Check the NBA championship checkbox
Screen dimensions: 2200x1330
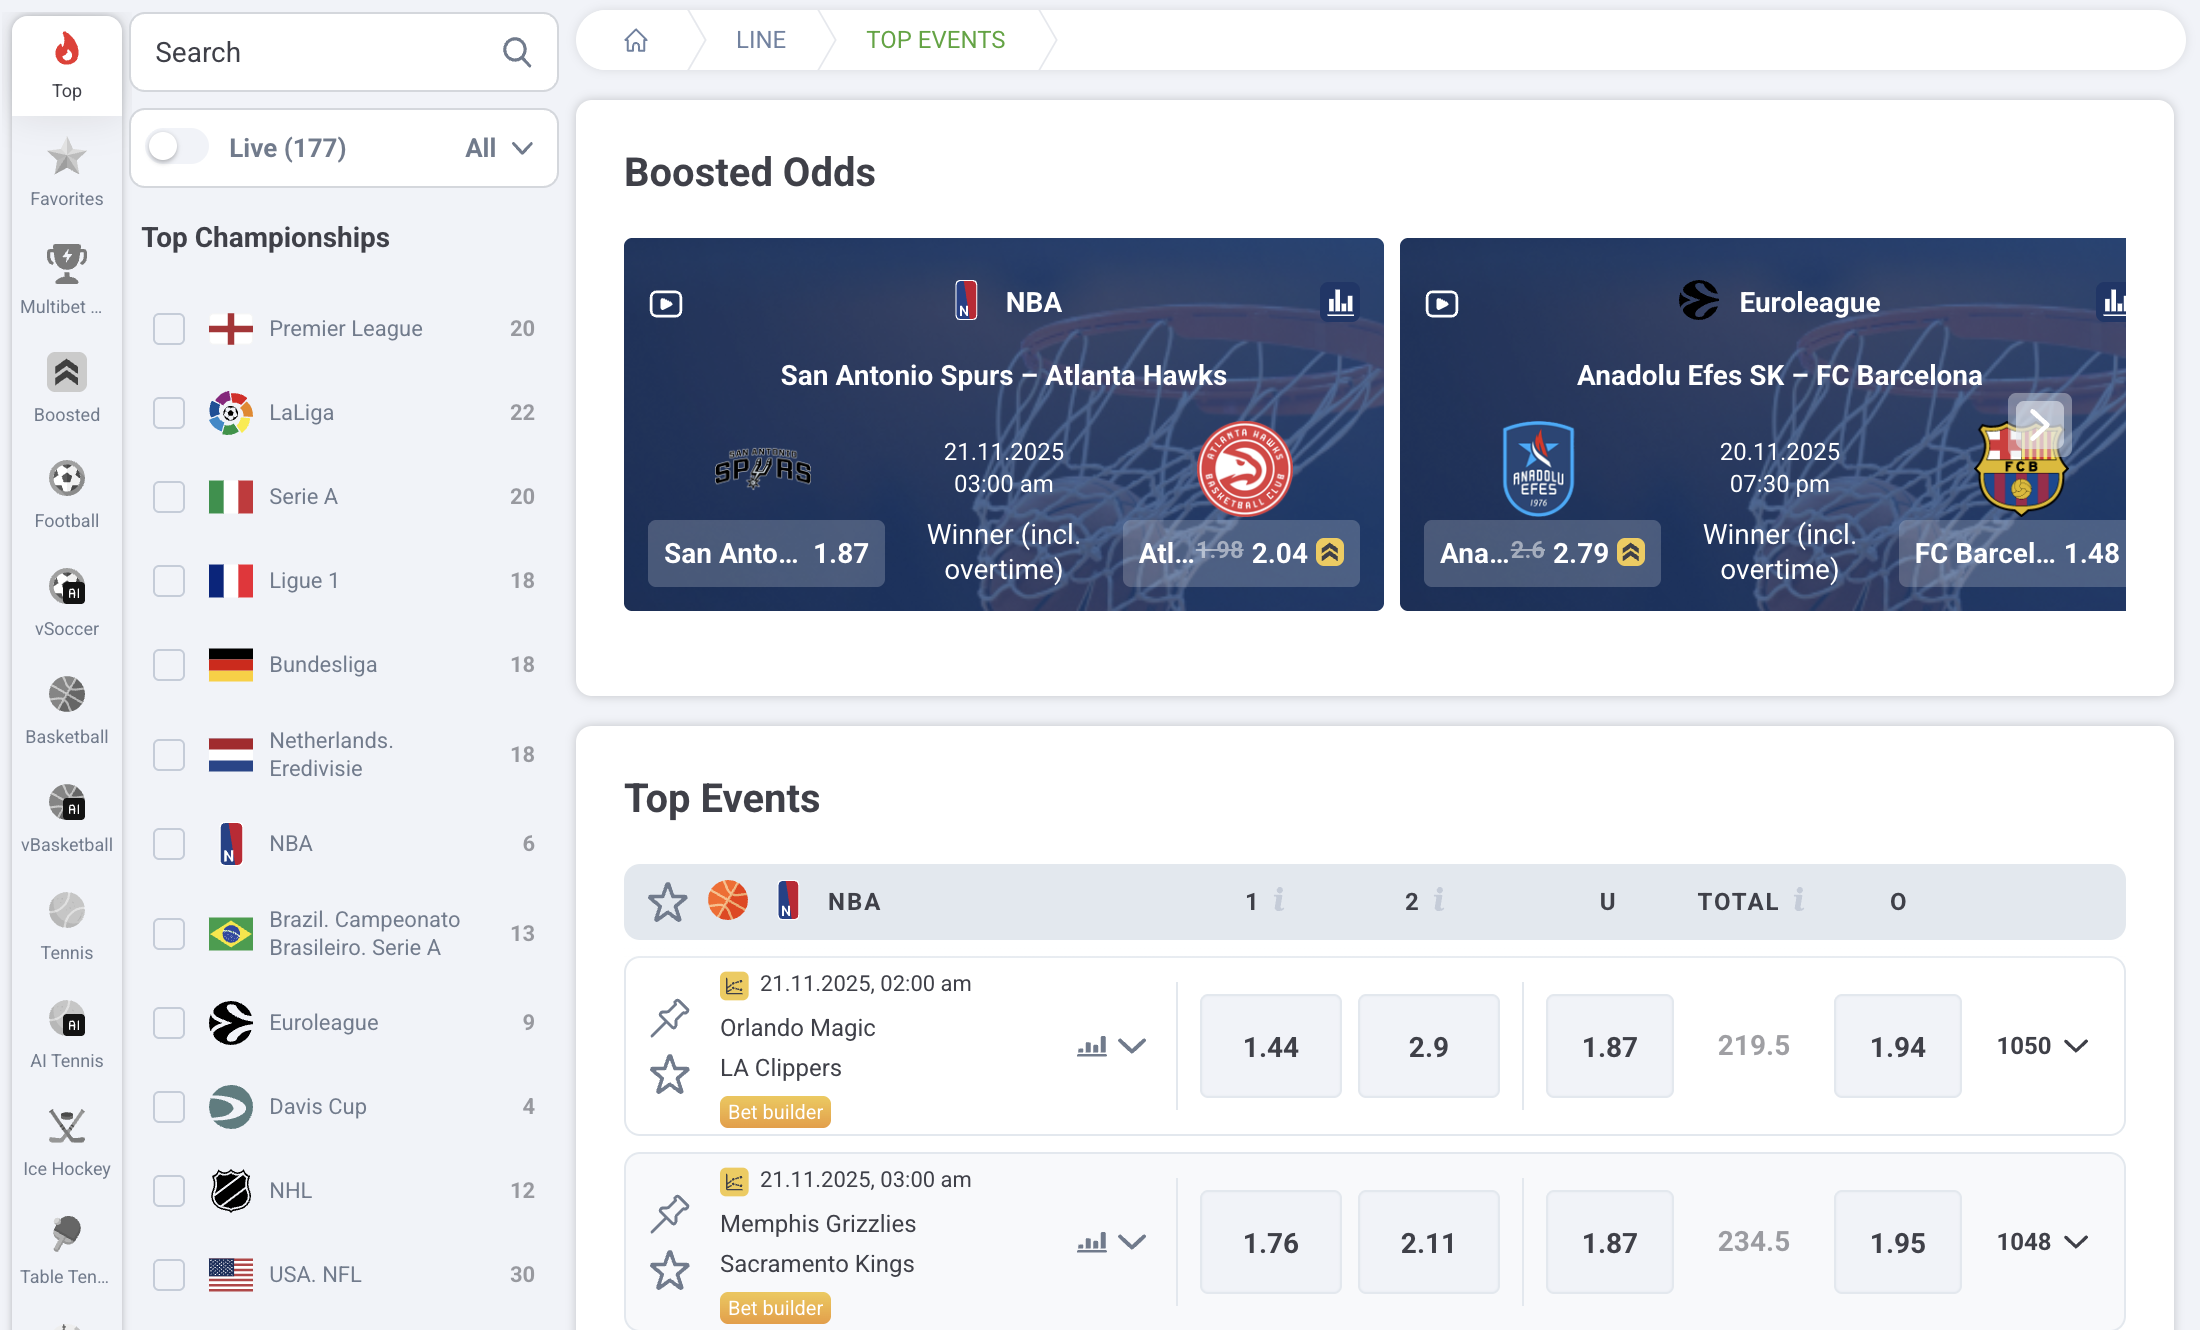coord(169,844)
